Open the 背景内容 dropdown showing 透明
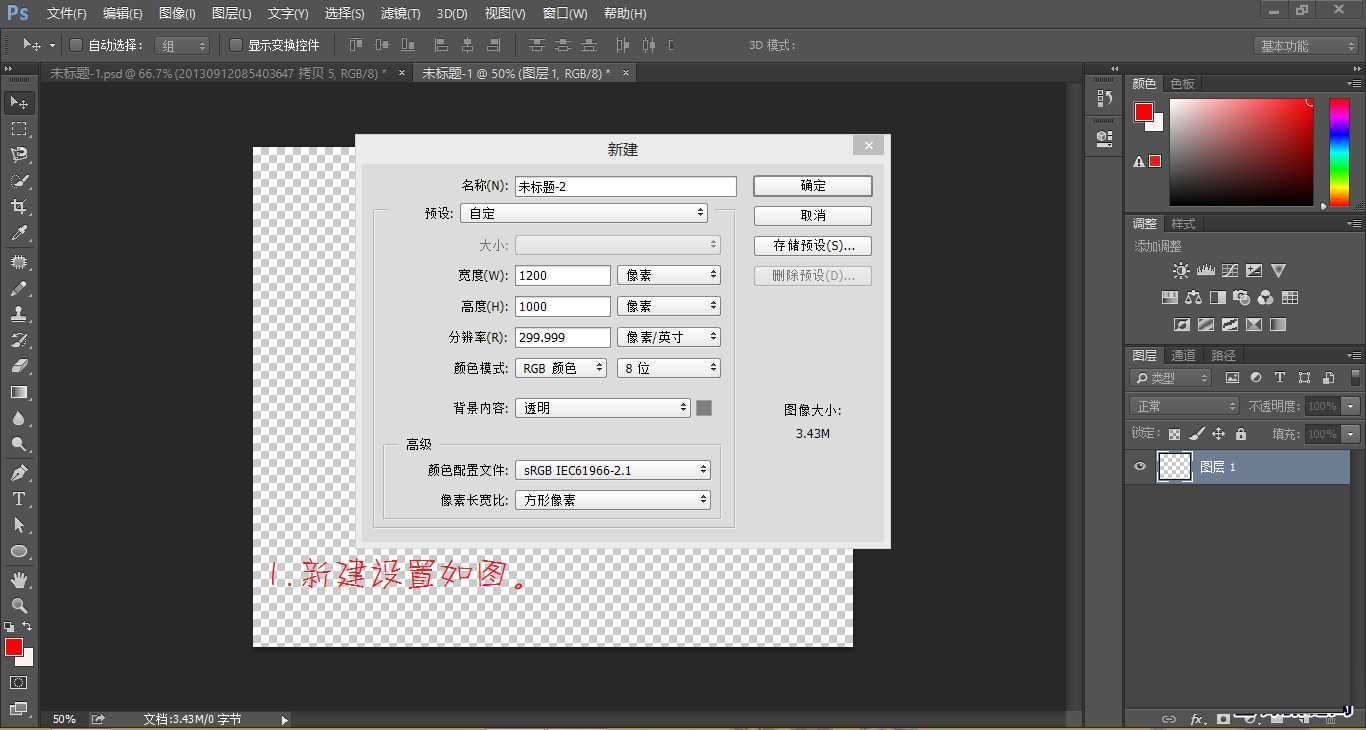The width and height of the screenshot is (1366, 730). coord(601,407)
